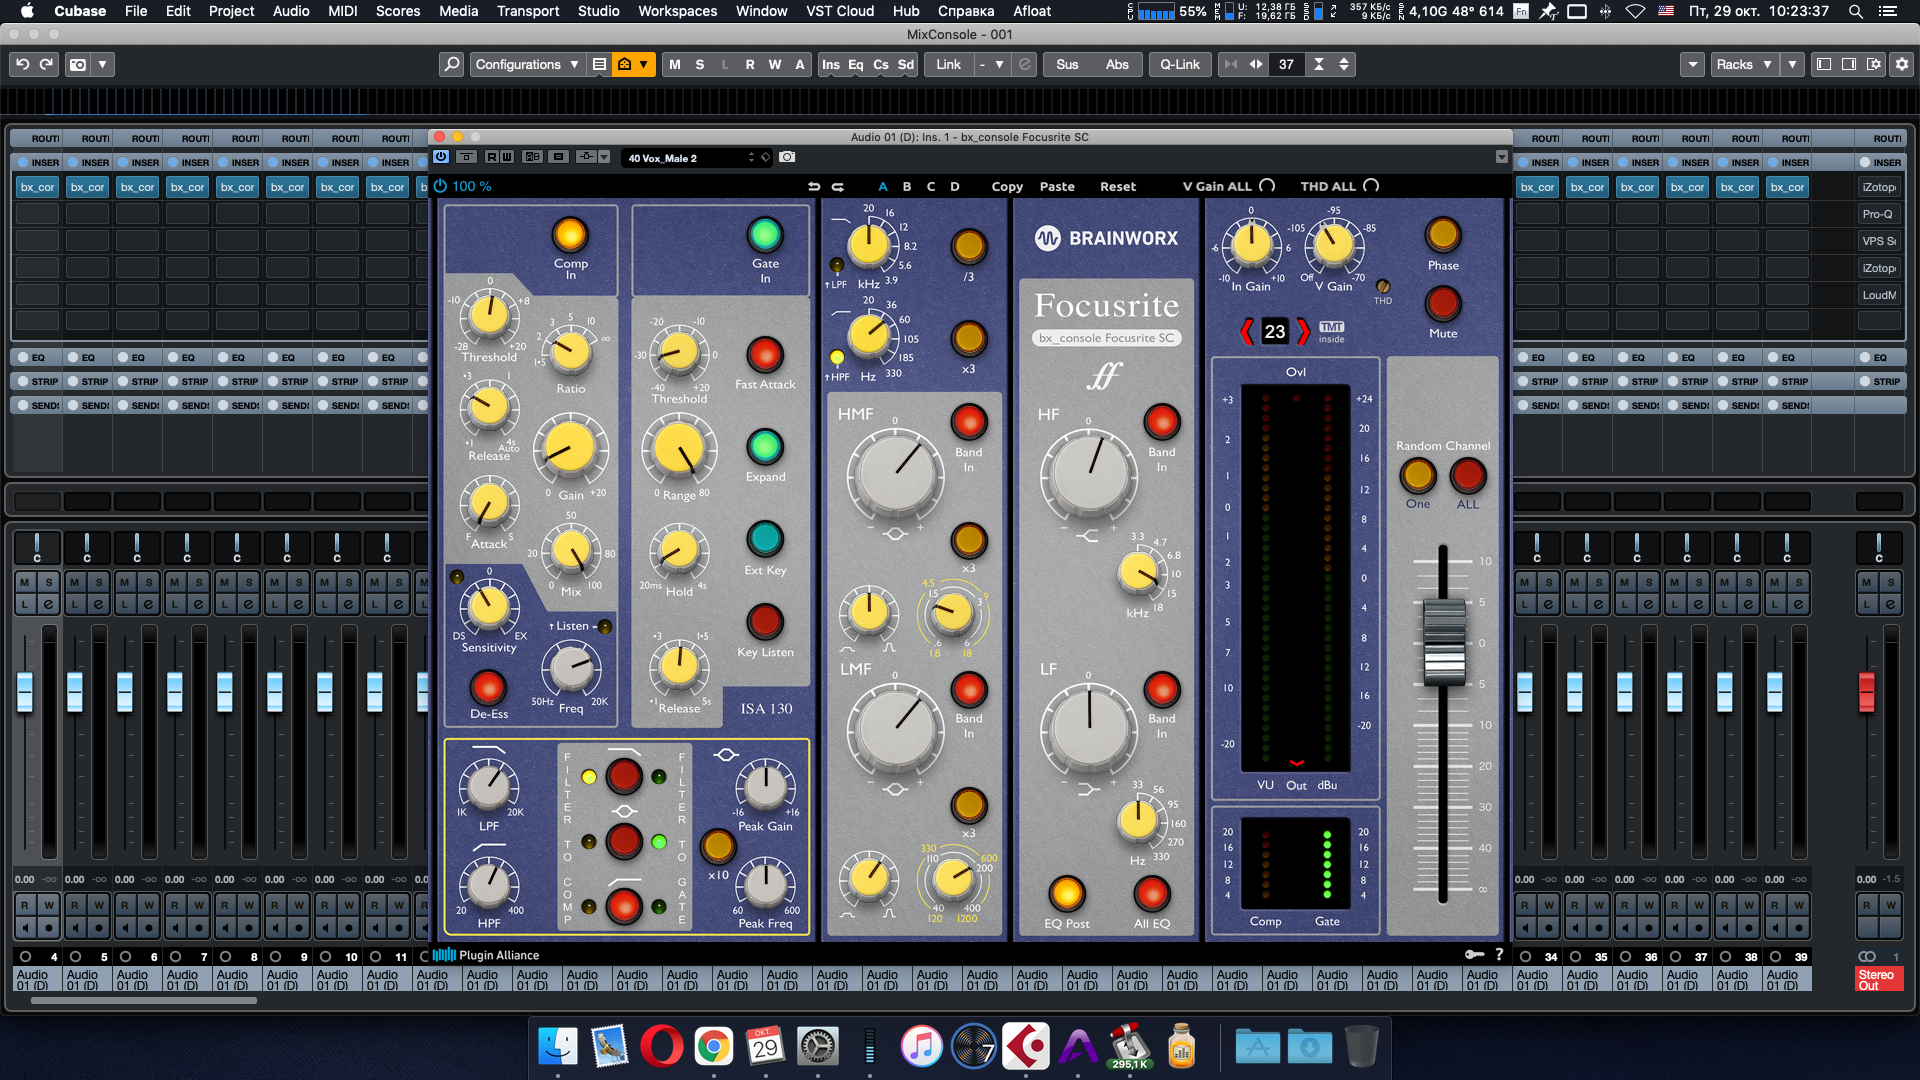Open the Configurations dropdown
The width and height of the screenshot is (1920, 1080).
click(x=526, y=64)
